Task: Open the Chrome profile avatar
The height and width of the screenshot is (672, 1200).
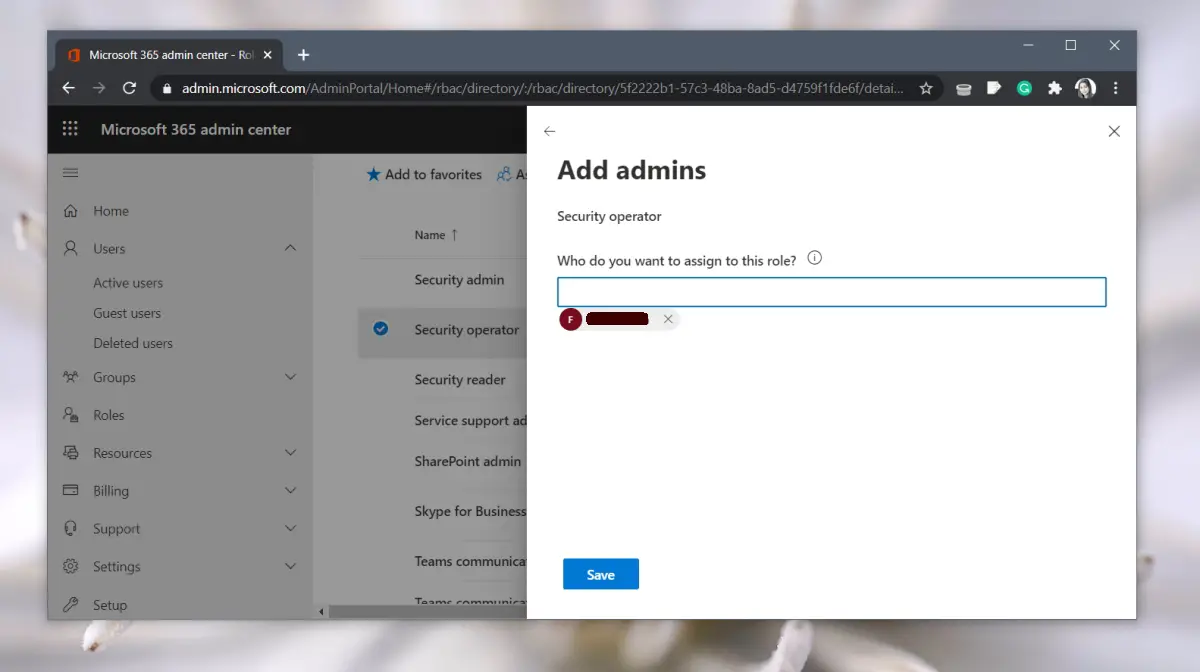Action: point(1085,88)
